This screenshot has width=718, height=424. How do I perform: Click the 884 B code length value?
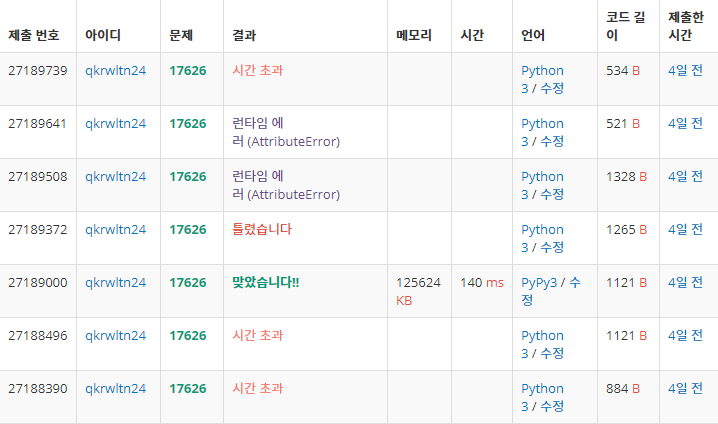coord(623,389)
